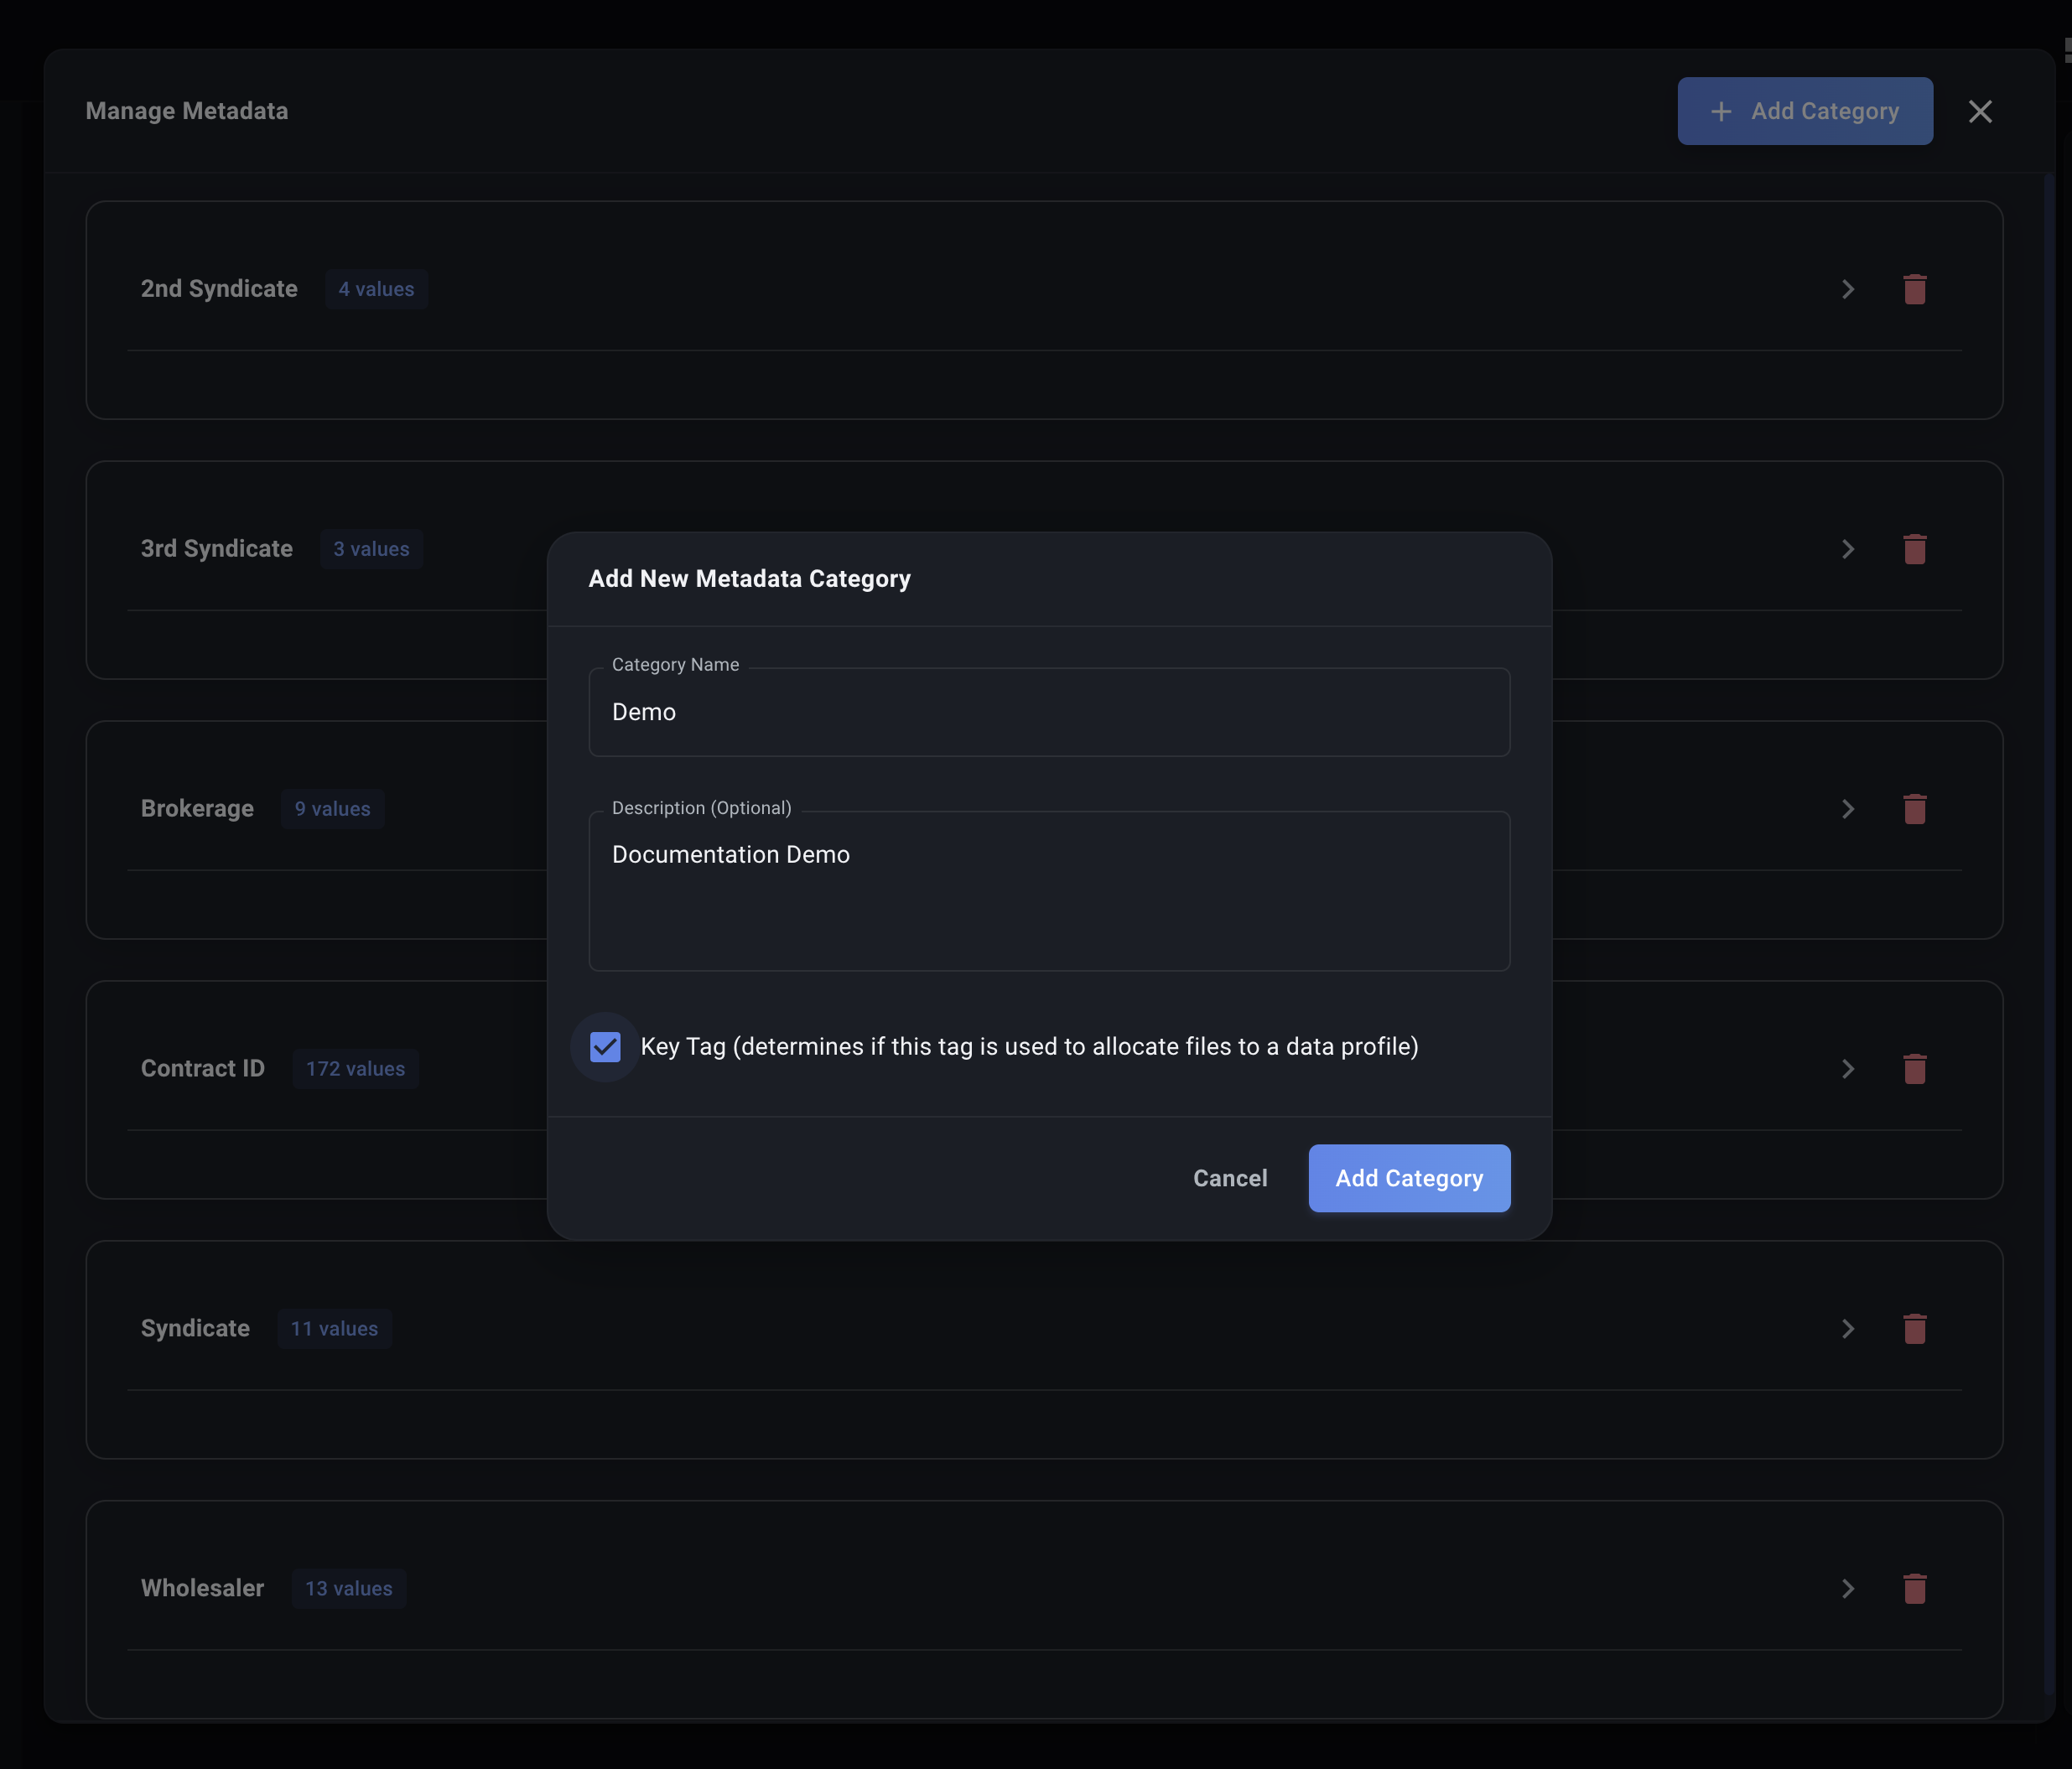This screenshot has width=2072, height=1769.
Task: Expand the Syndicate category
Action: click(1847, 1329)
